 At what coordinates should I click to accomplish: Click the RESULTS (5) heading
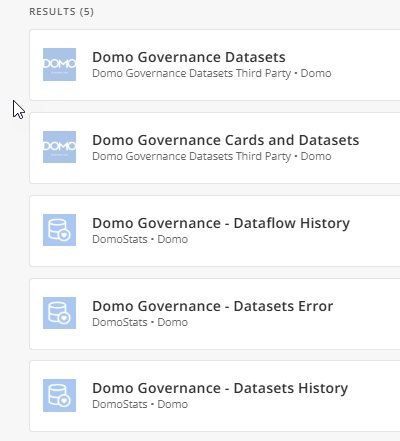(61, 12)
